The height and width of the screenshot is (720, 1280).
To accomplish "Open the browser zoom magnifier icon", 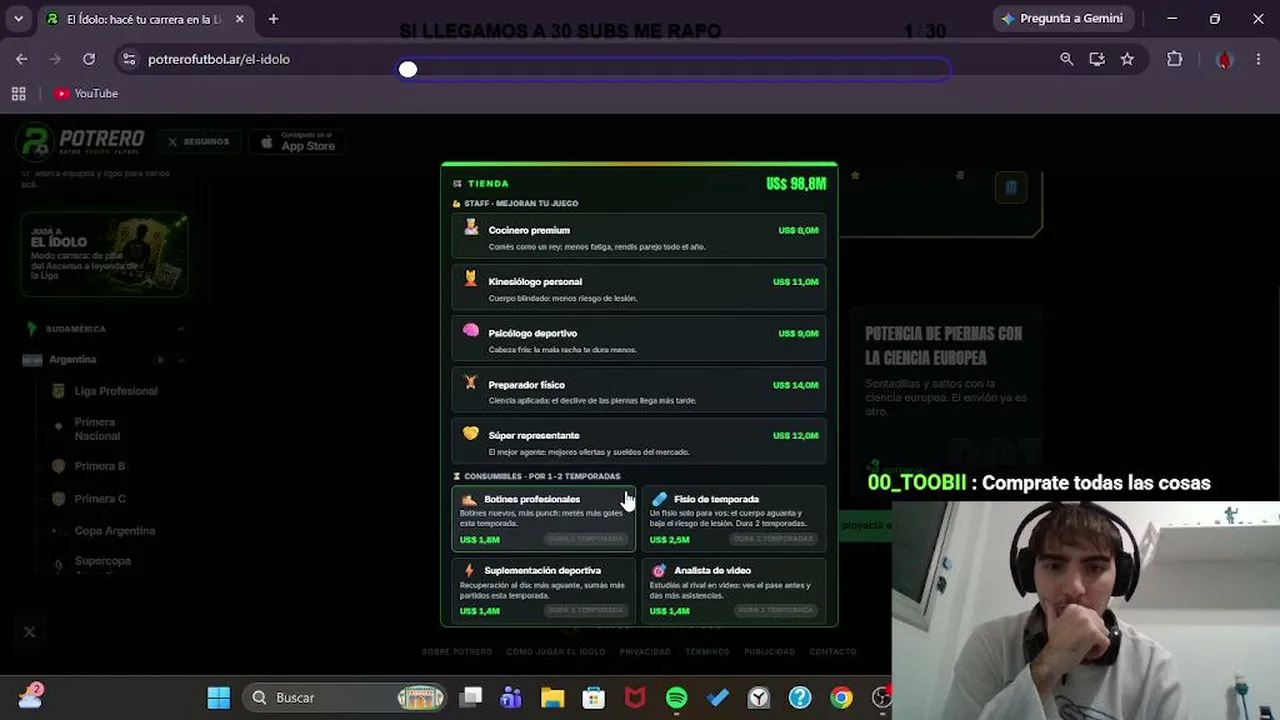I will coord(1067,59).
